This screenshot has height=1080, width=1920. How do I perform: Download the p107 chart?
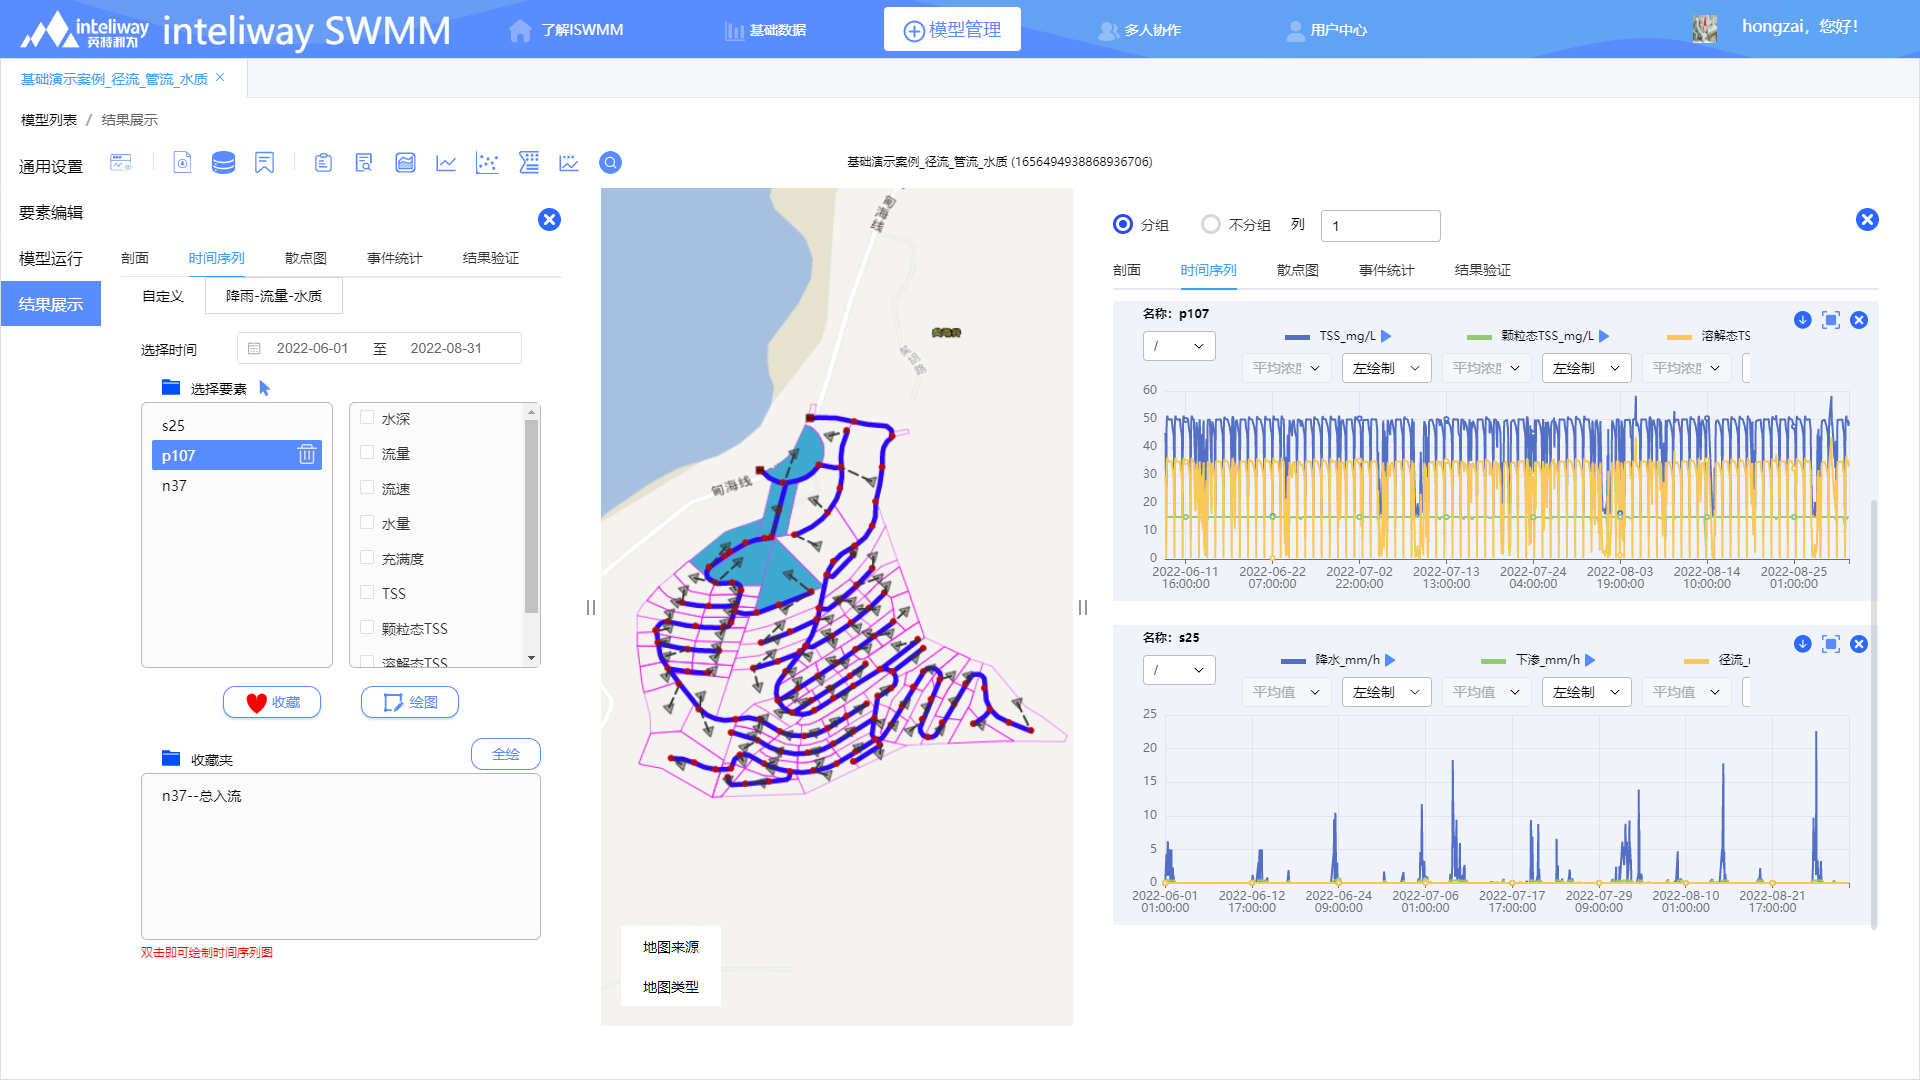[1802, 320]
